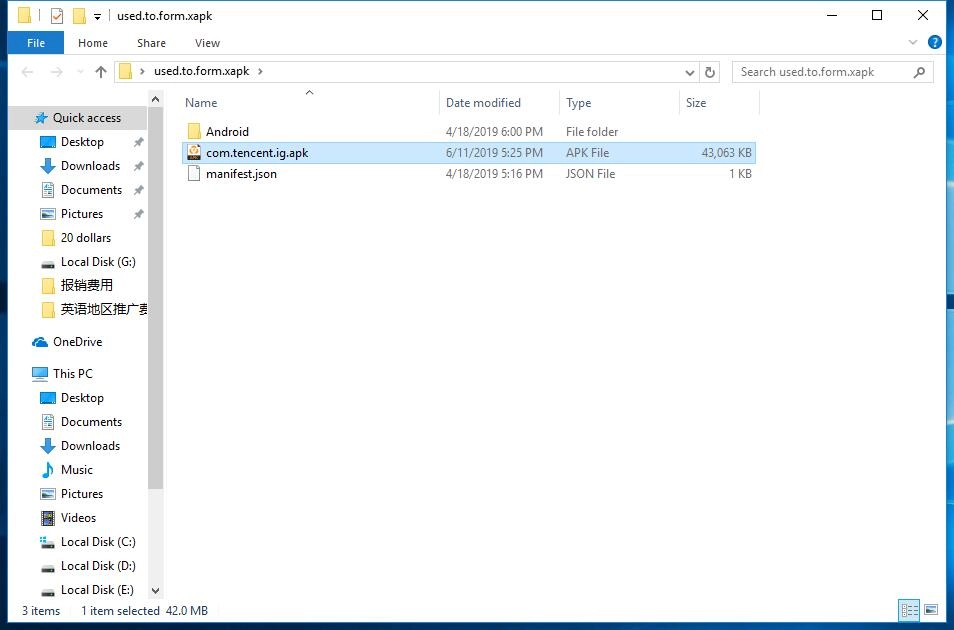Click the Back navigation arrow
This screenshot has width=954, height=630.
coord(28,72)
